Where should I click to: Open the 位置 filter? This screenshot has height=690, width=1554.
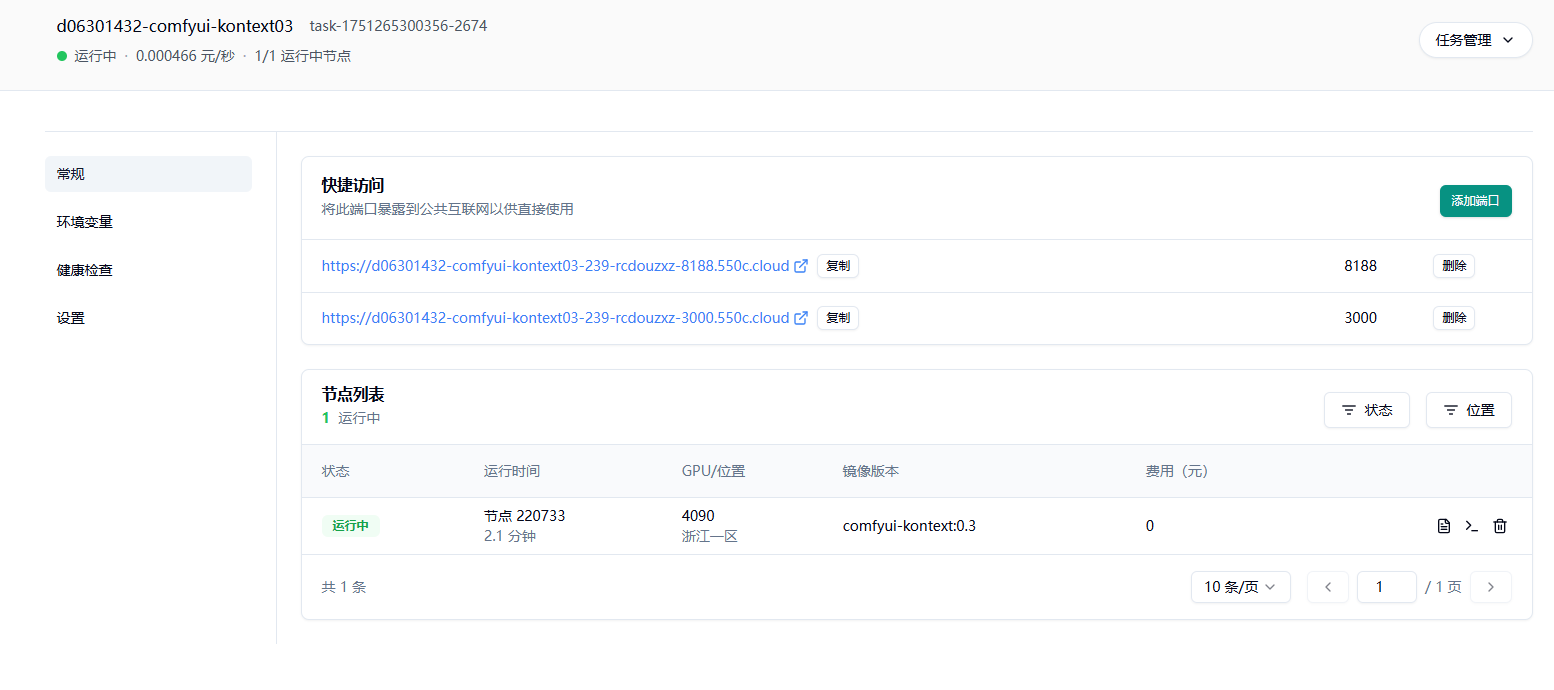1468,410
